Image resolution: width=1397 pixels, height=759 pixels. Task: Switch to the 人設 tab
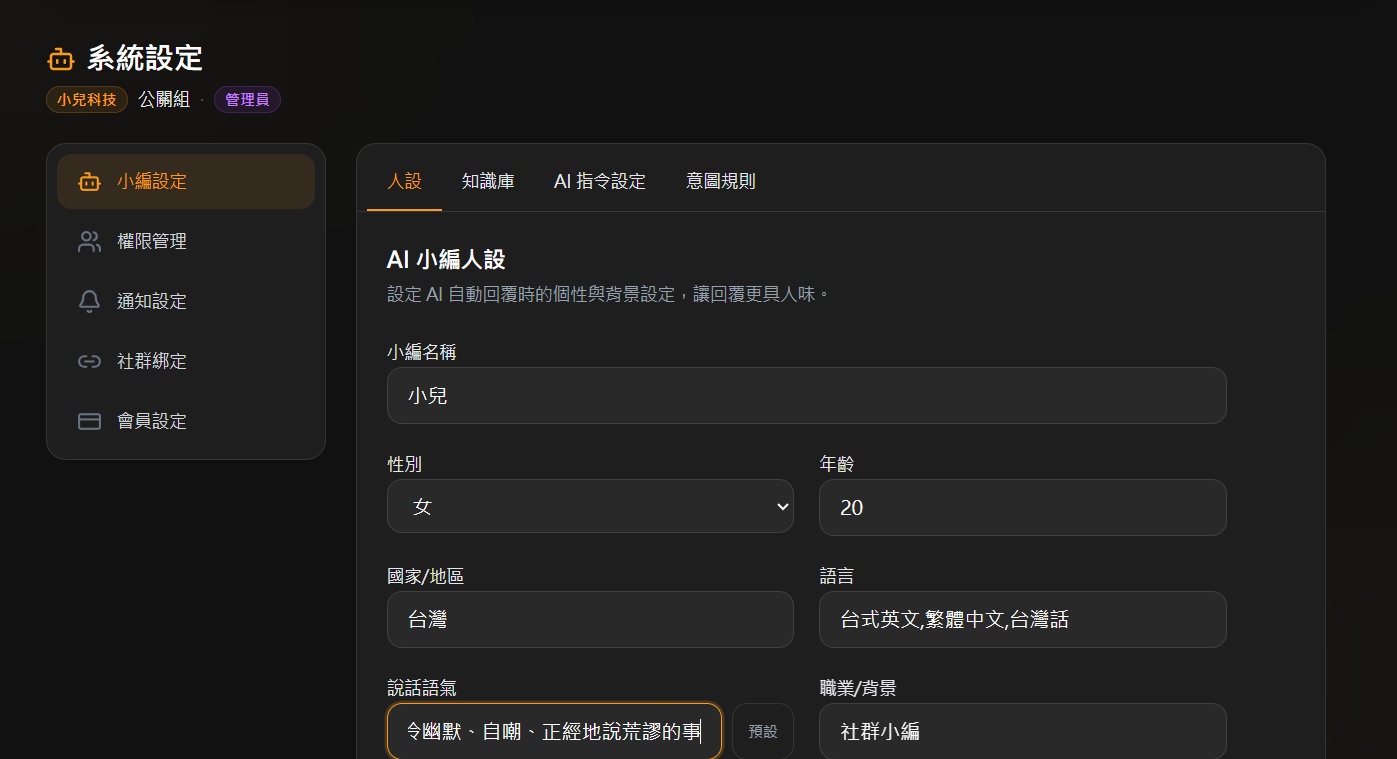(x=404, y=181)
